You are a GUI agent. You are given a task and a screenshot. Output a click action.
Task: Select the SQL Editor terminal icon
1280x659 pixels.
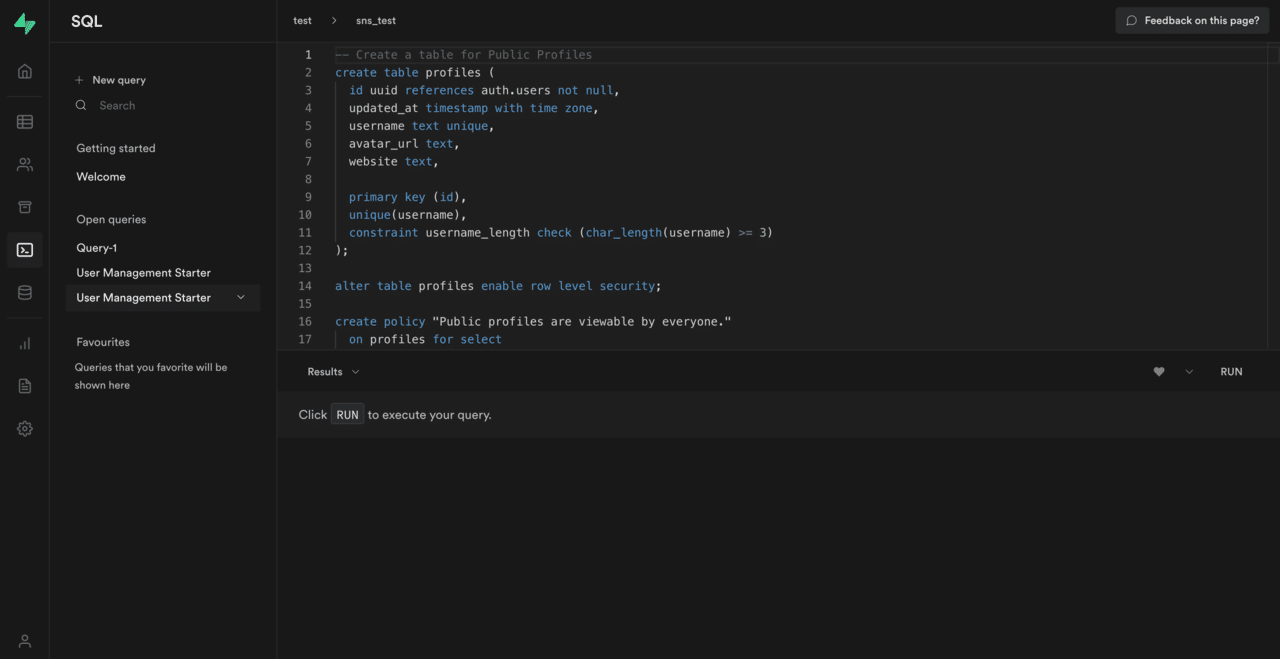(25, 250)
